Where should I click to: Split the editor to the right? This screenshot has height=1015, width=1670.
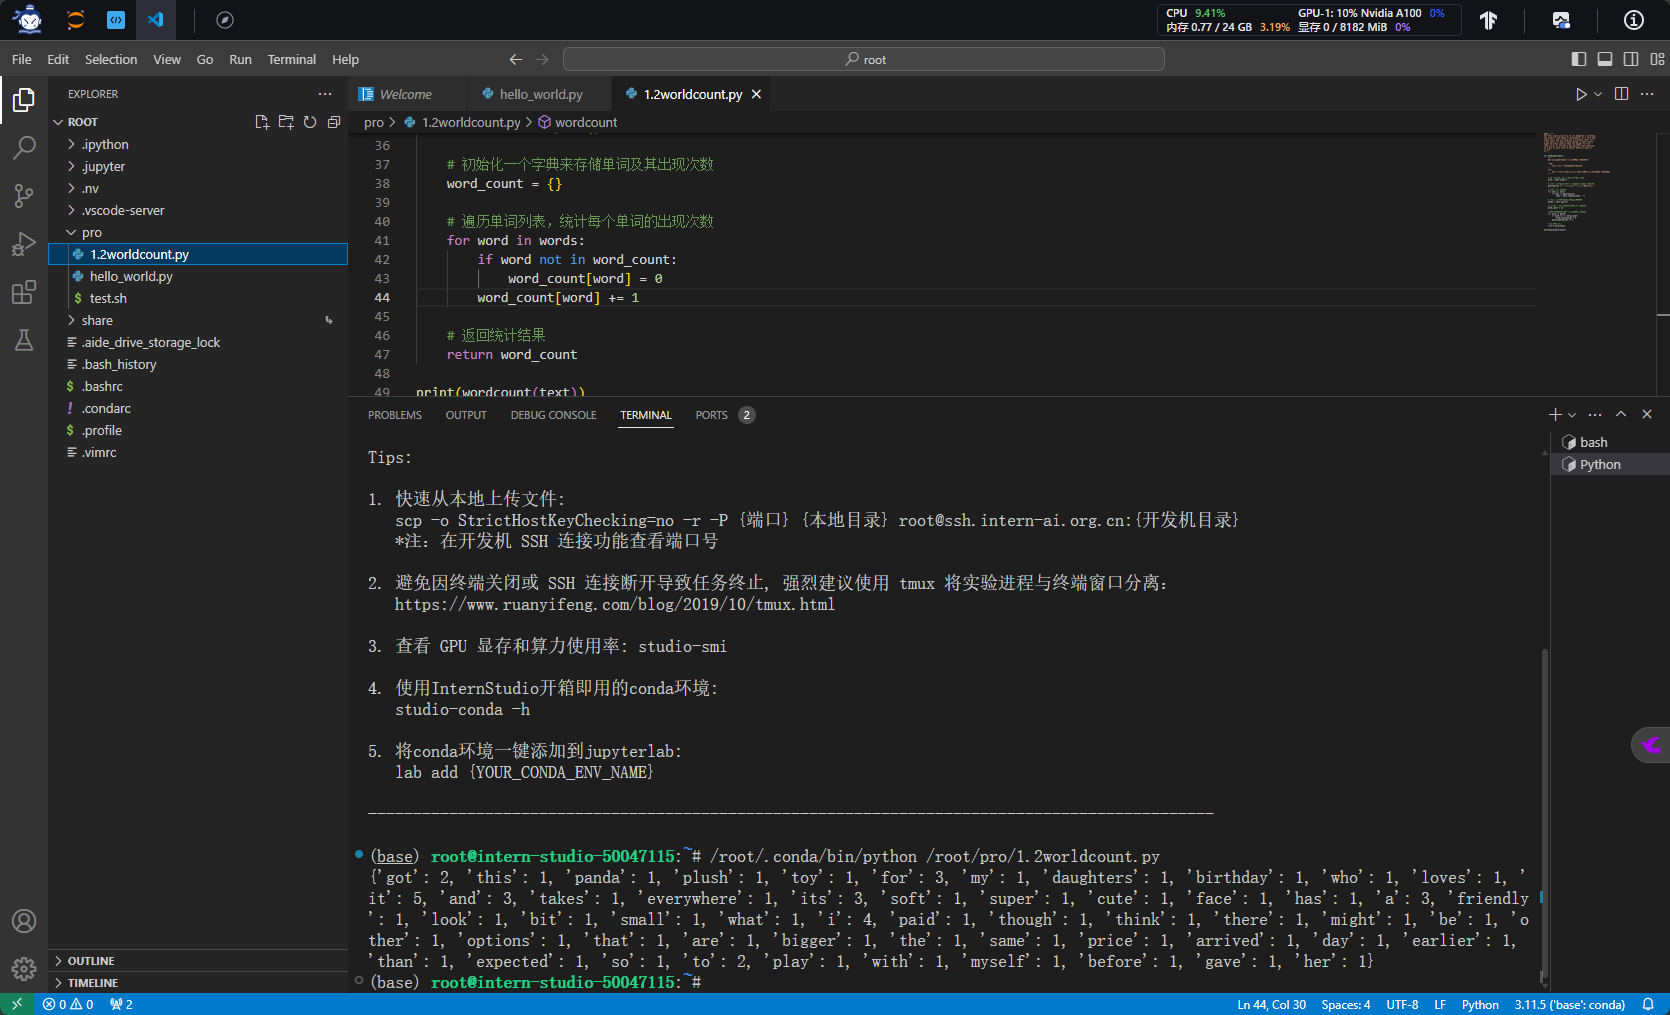(x=1621, y=94)
